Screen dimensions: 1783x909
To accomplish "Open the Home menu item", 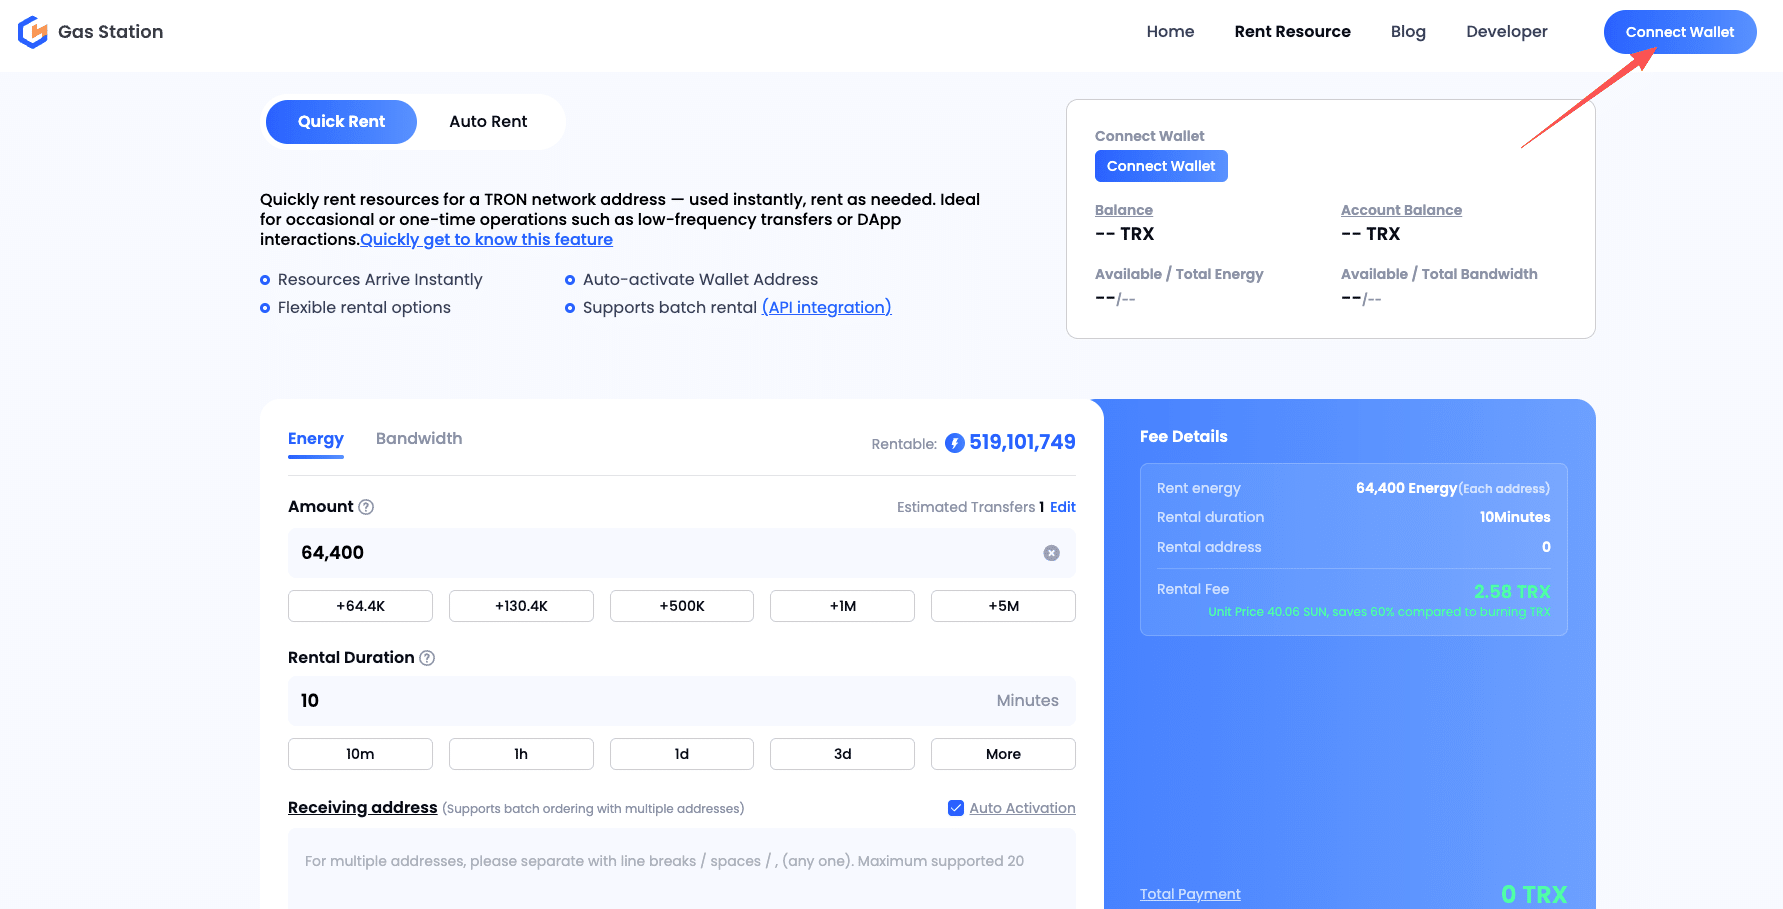I will pyautogui.click(x=1170, y=32).
